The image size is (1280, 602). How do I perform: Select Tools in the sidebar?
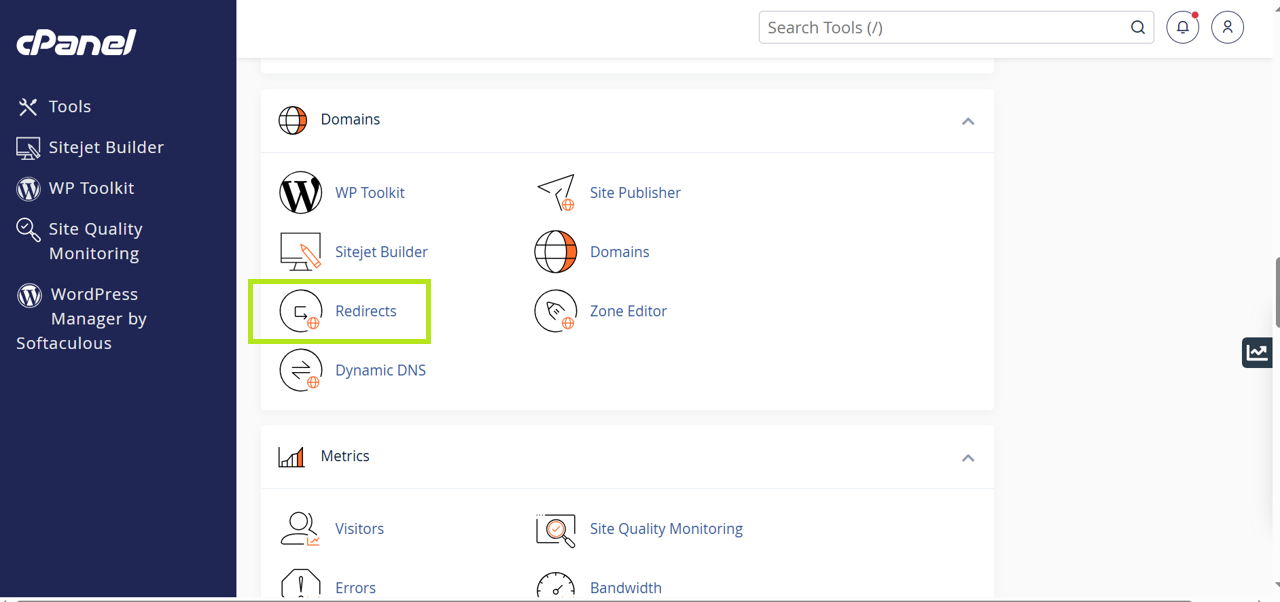[69, 107]
